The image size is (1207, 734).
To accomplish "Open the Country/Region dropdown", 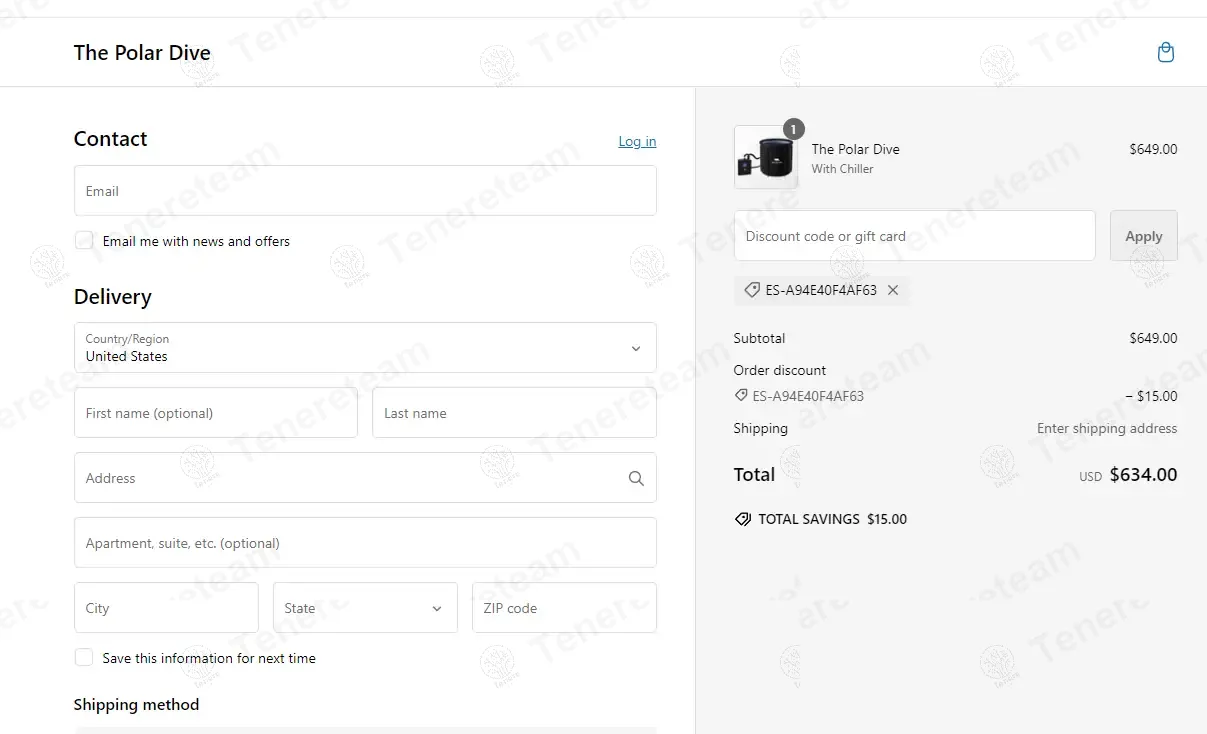I will (x=365, y=348).
